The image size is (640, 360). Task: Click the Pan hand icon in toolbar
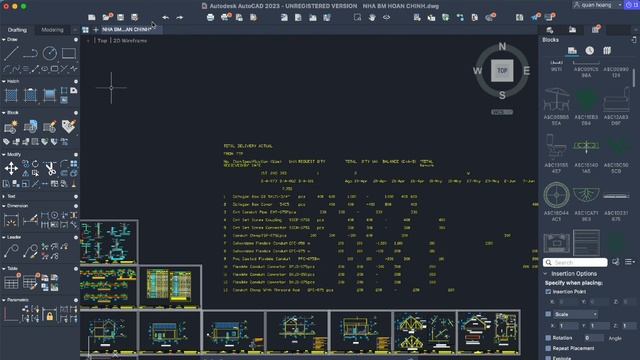click(372, 18)
